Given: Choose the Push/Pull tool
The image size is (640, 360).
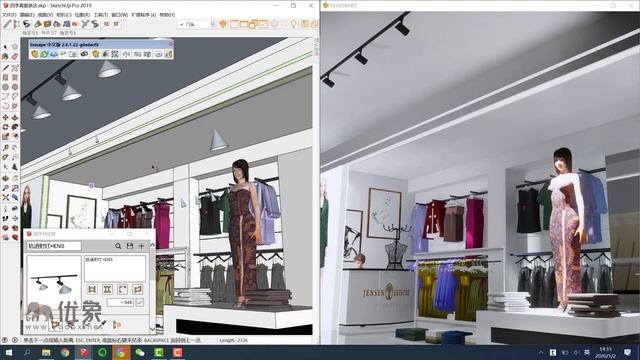Looking at the screenshot, I should (15, 117).
